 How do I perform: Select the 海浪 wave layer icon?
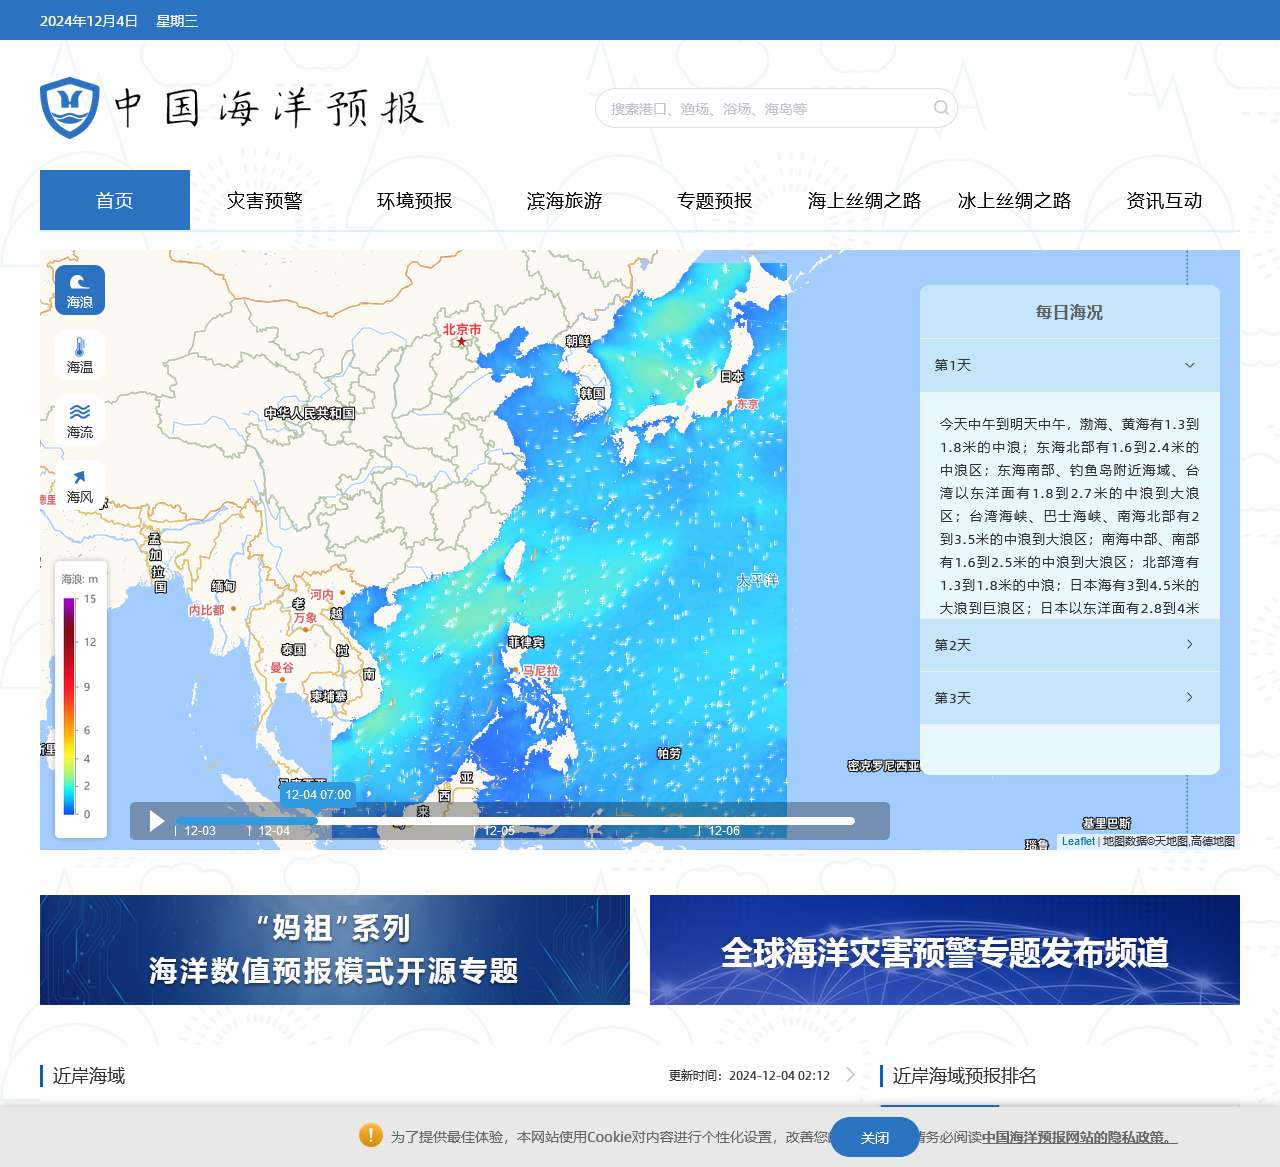pyautogui.click(x=80, y=290)
